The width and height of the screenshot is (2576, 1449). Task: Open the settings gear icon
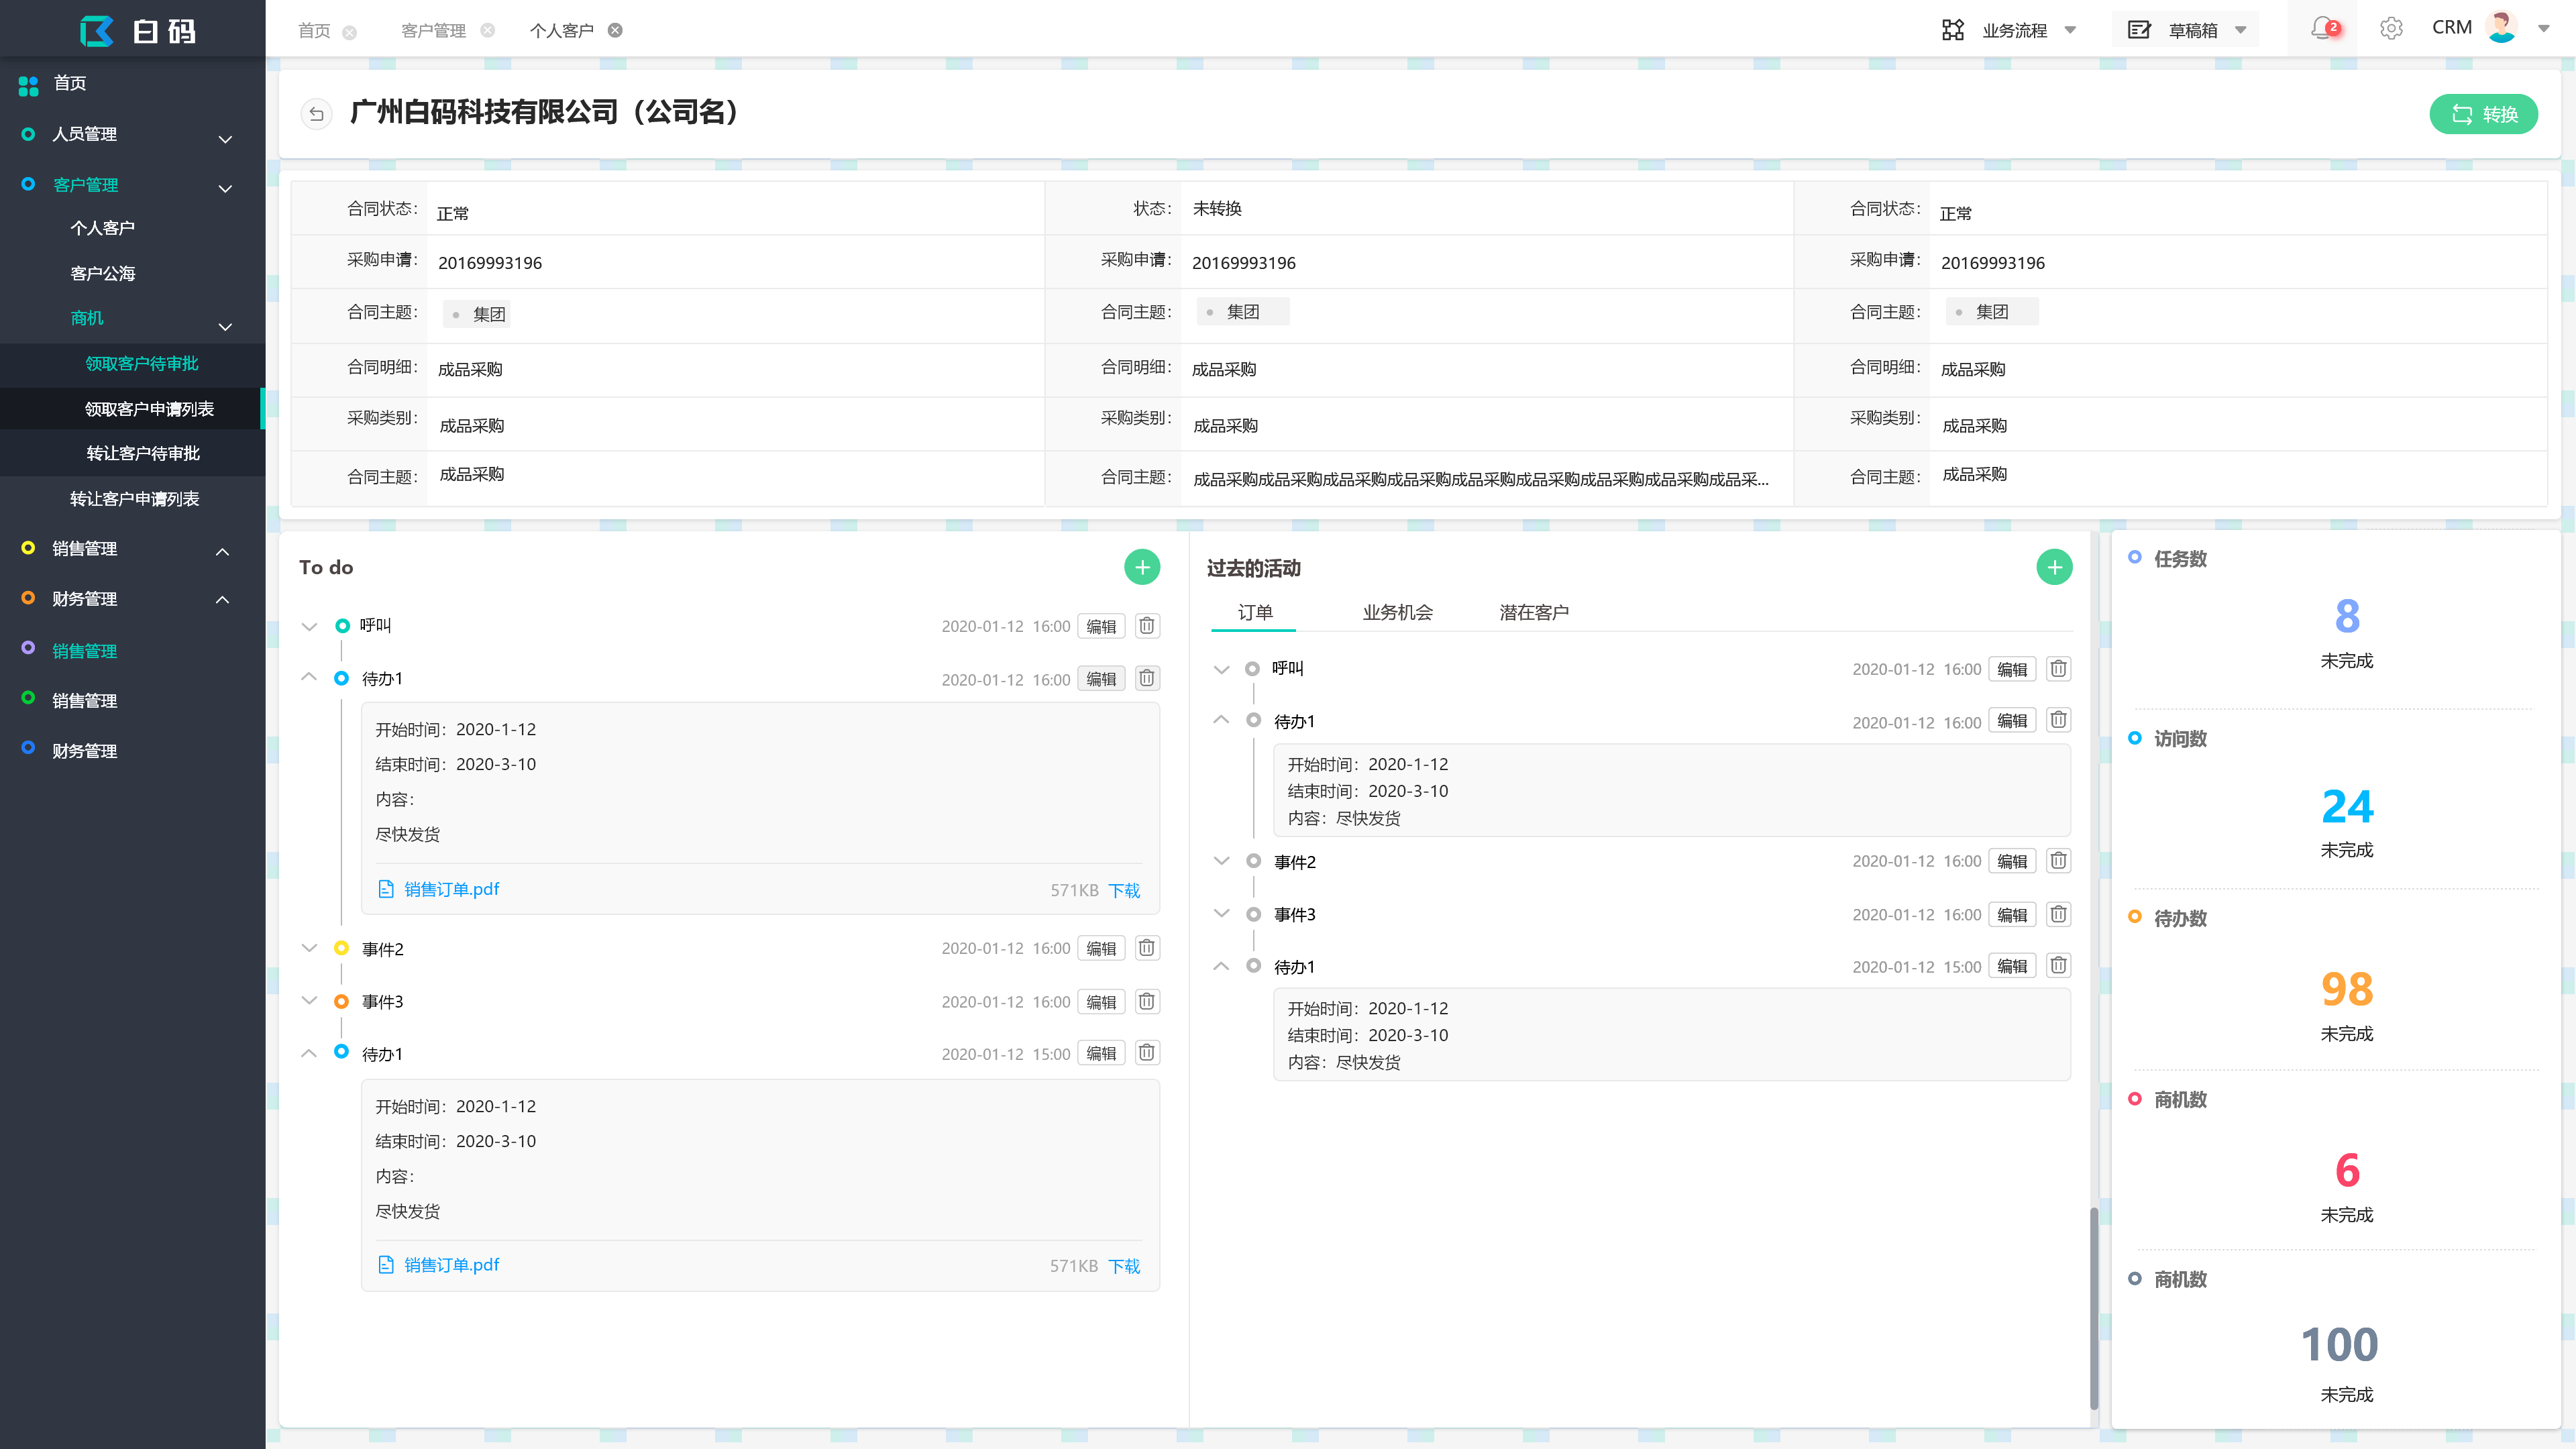pos(2391,29)
